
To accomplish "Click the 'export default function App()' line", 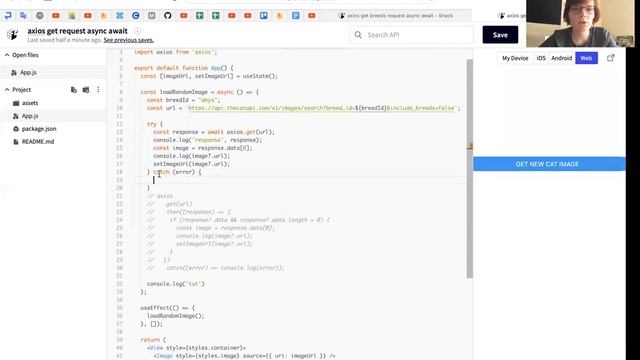I will pos(184,68).
